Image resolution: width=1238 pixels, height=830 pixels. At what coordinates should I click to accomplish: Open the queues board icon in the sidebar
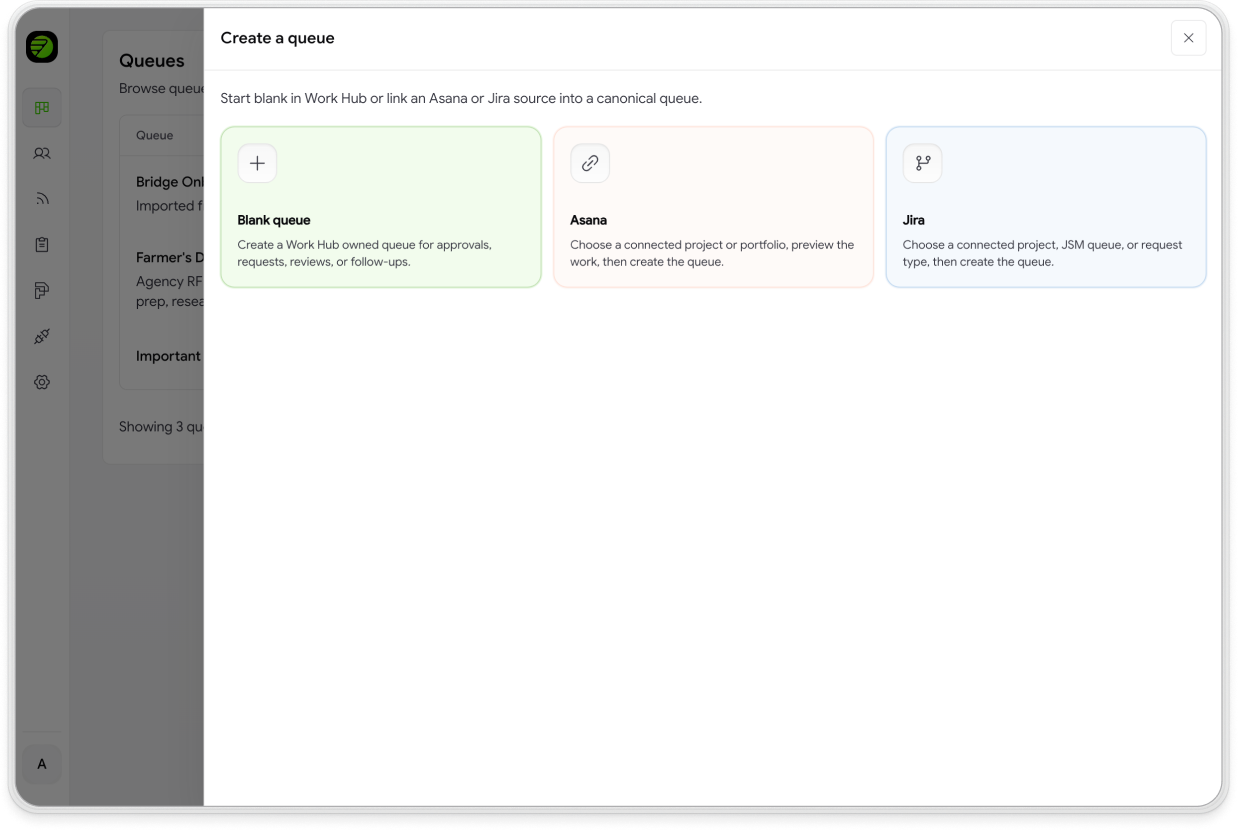coord(42,107)
